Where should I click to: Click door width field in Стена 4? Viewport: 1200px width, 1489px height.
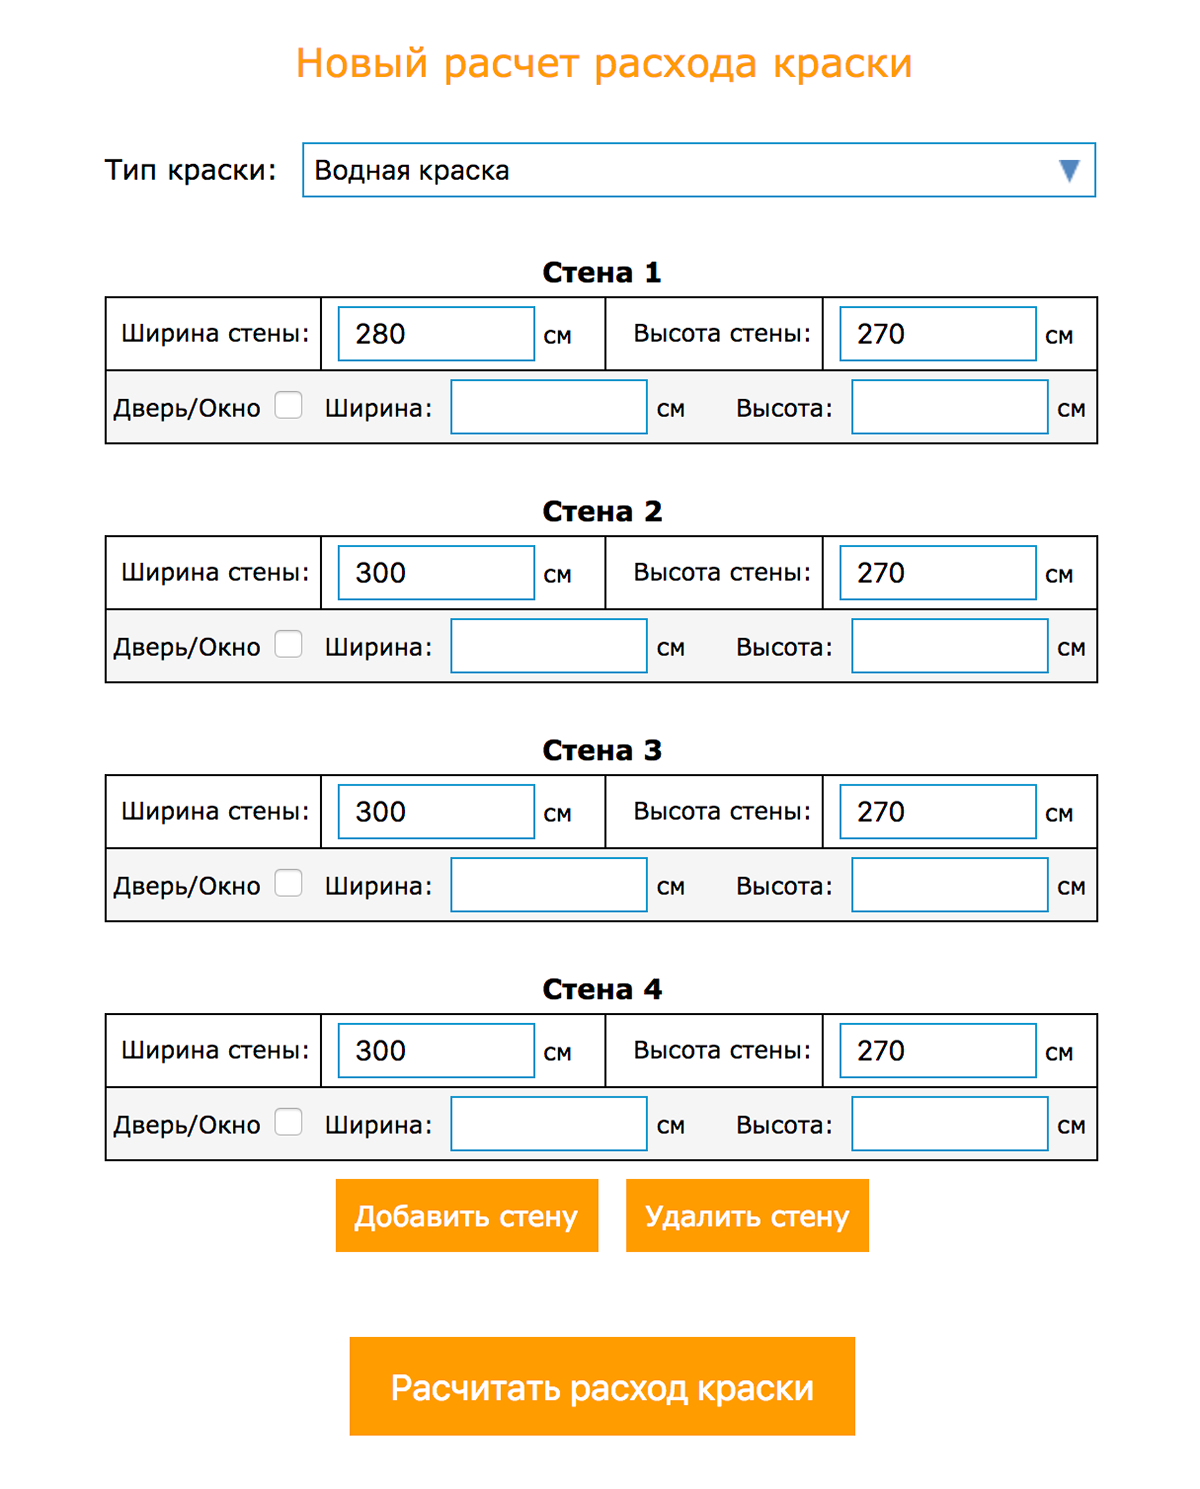pos(549,1124)
